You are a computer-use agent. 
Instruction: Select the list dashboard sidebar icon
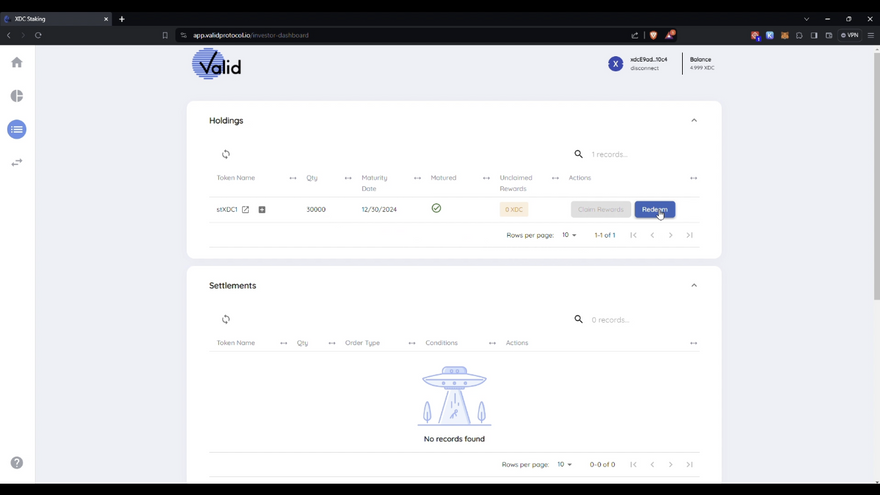pyautogui.click(x=17, y=129)
